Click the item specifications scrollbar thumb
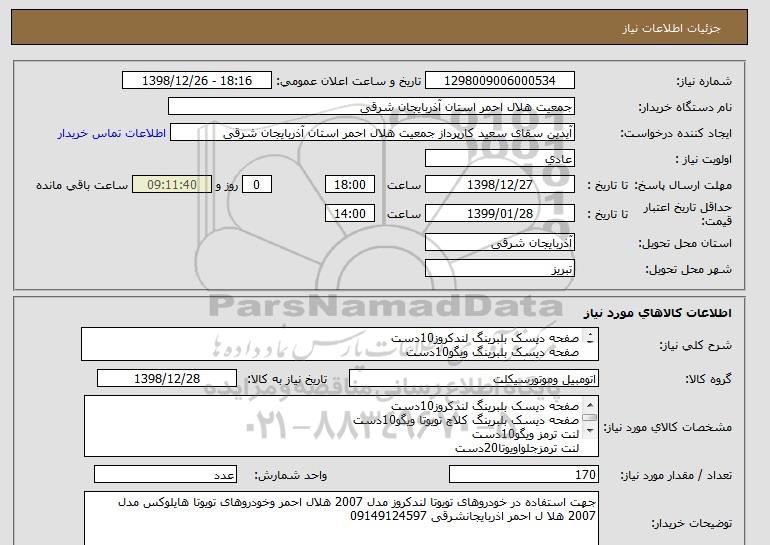This screenshot has height=545, width=770. pyautogui.click(x=590, y=418)
